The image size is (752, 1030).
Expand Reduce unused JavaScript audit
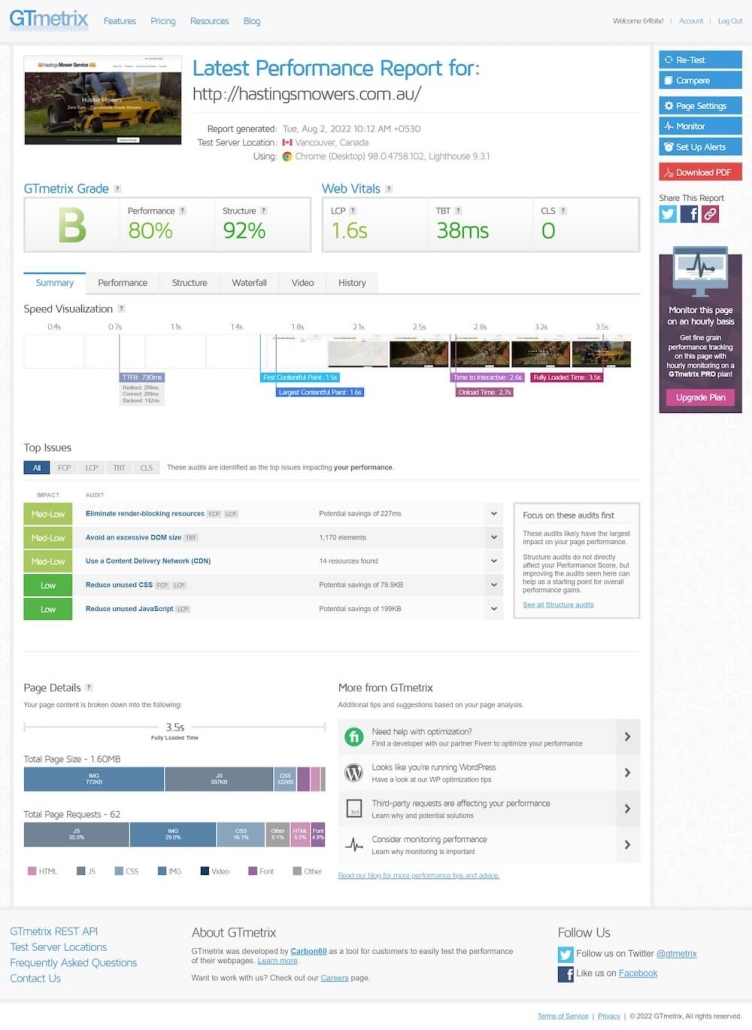point(494,609)
